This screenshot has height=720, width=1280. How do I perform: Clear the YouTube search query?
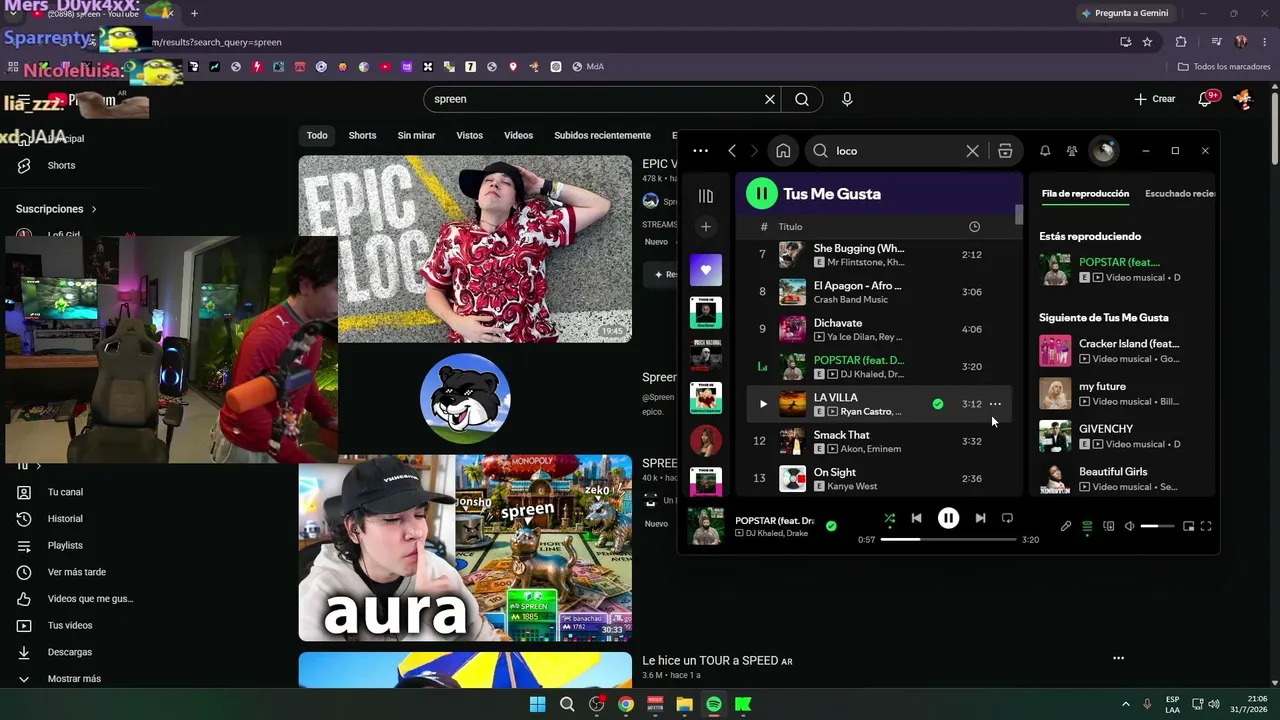click(769, 99)
